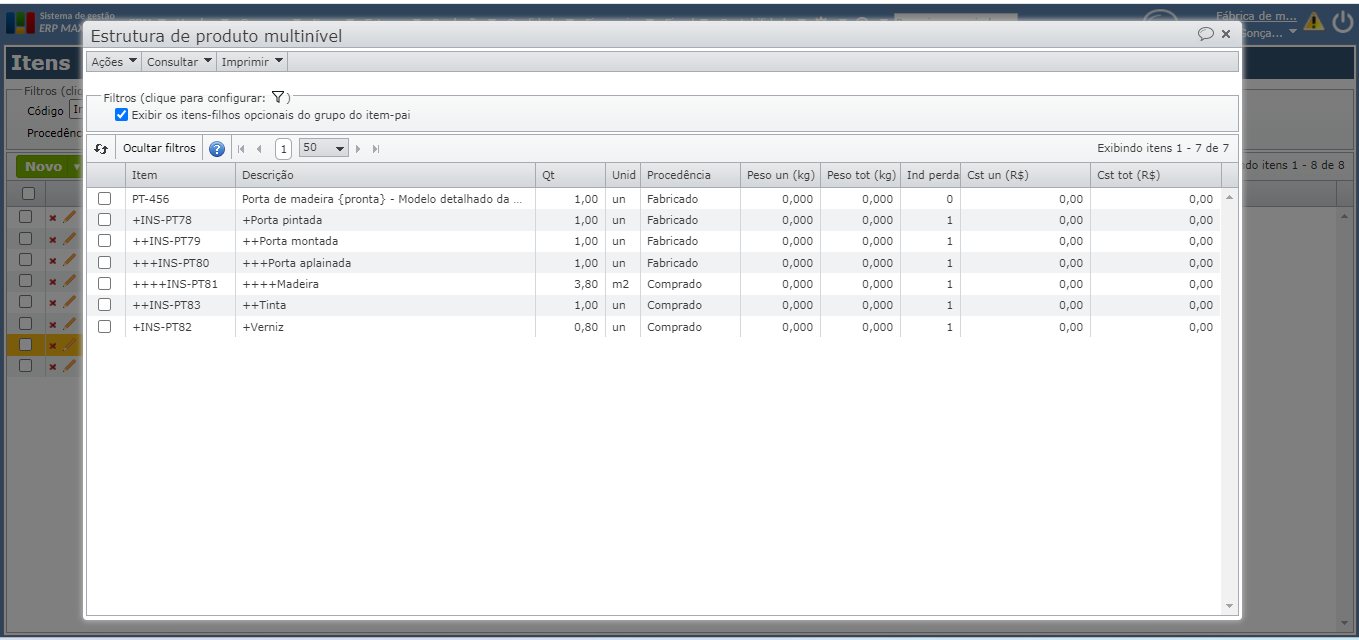Go to the next page of results

[x=359, y=149]
